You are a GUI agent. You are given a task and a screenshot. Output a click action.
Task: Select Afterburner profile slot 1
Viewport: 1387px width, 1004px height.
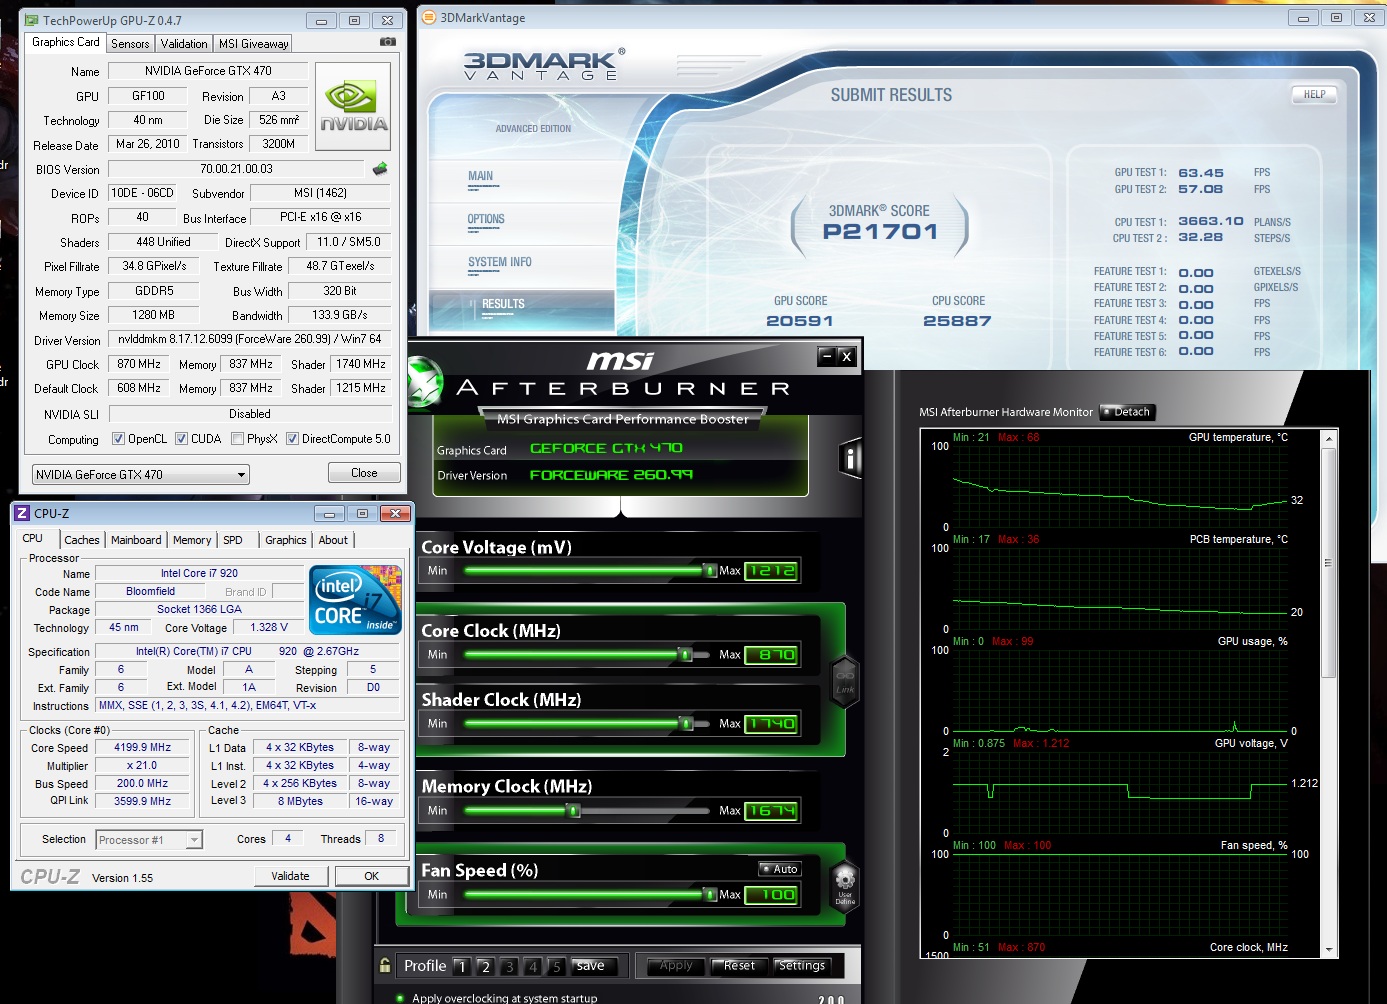click(x=461, y=966)
